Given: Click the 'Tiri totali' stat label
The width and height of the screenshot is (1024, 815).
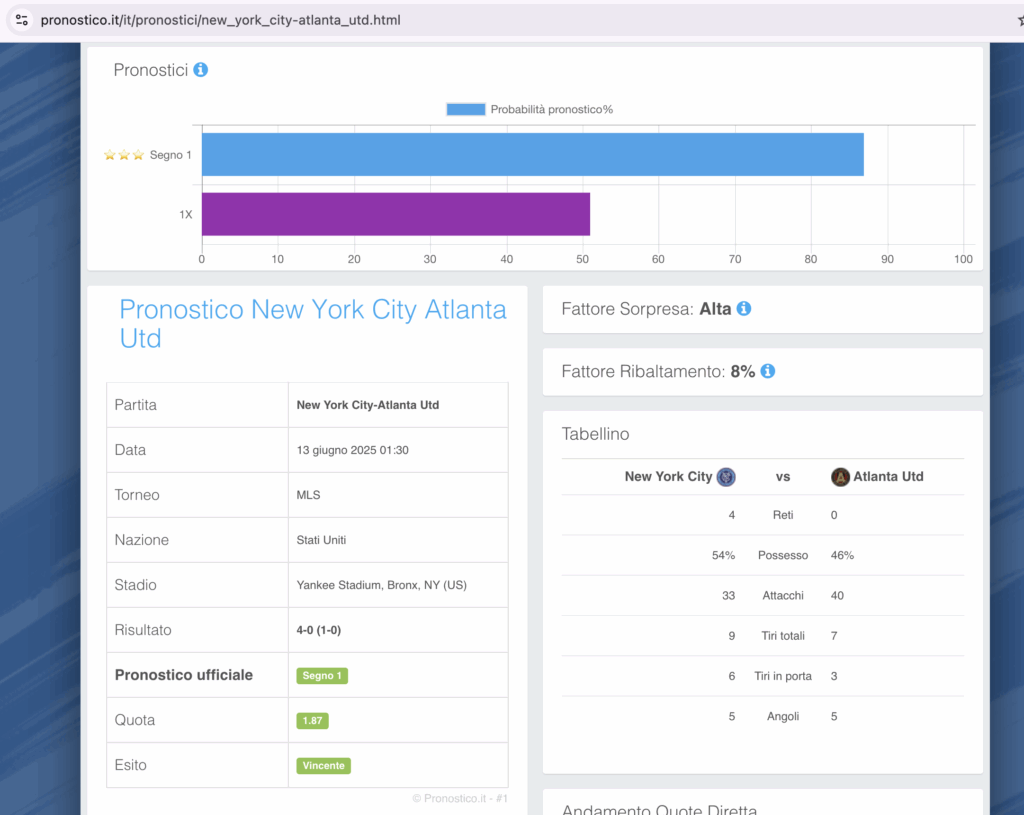Looking at the screenshot, I should pyautogui.click(x=783, y=636).
